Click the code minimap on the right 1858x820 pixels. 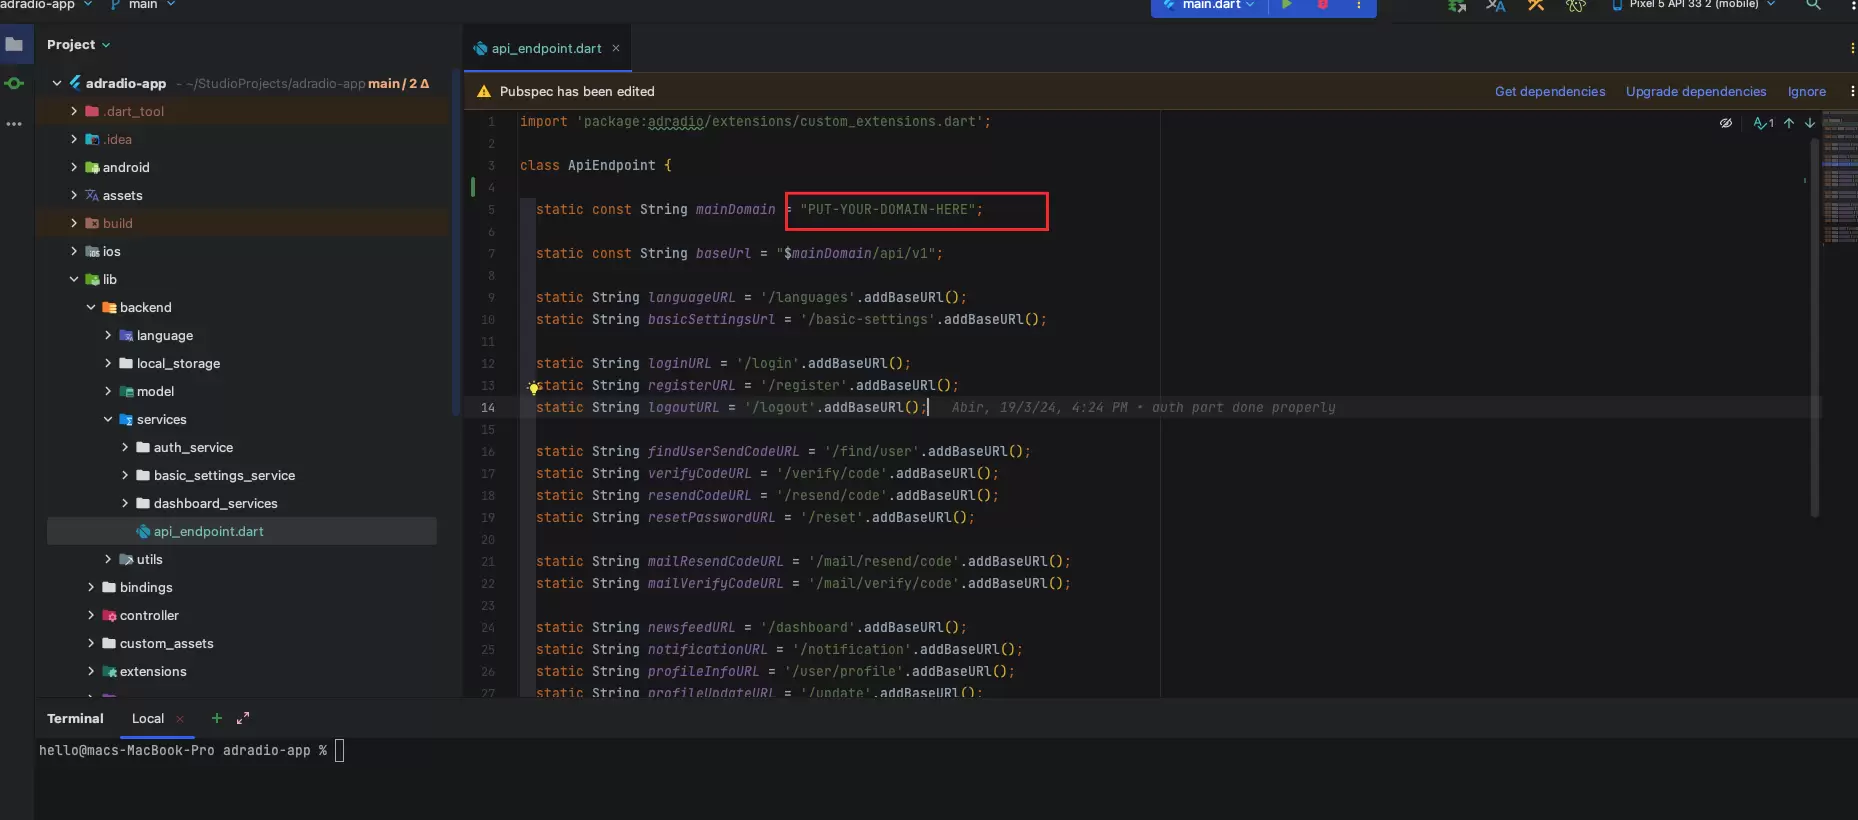pos(1839,178)
